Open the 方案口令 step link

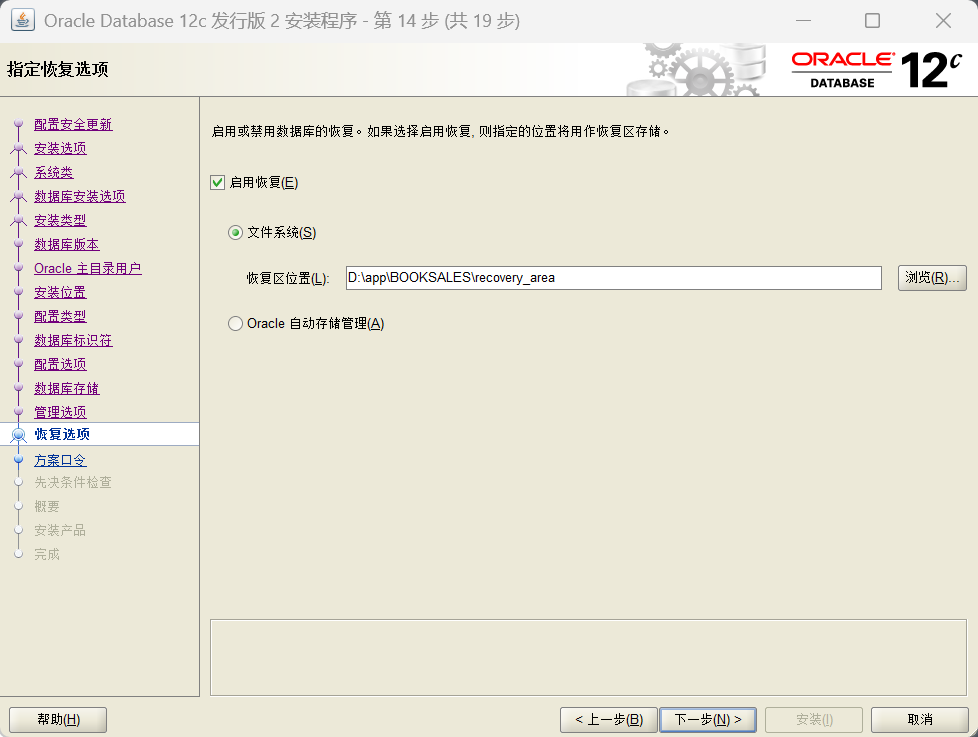[x=60, y=460]
